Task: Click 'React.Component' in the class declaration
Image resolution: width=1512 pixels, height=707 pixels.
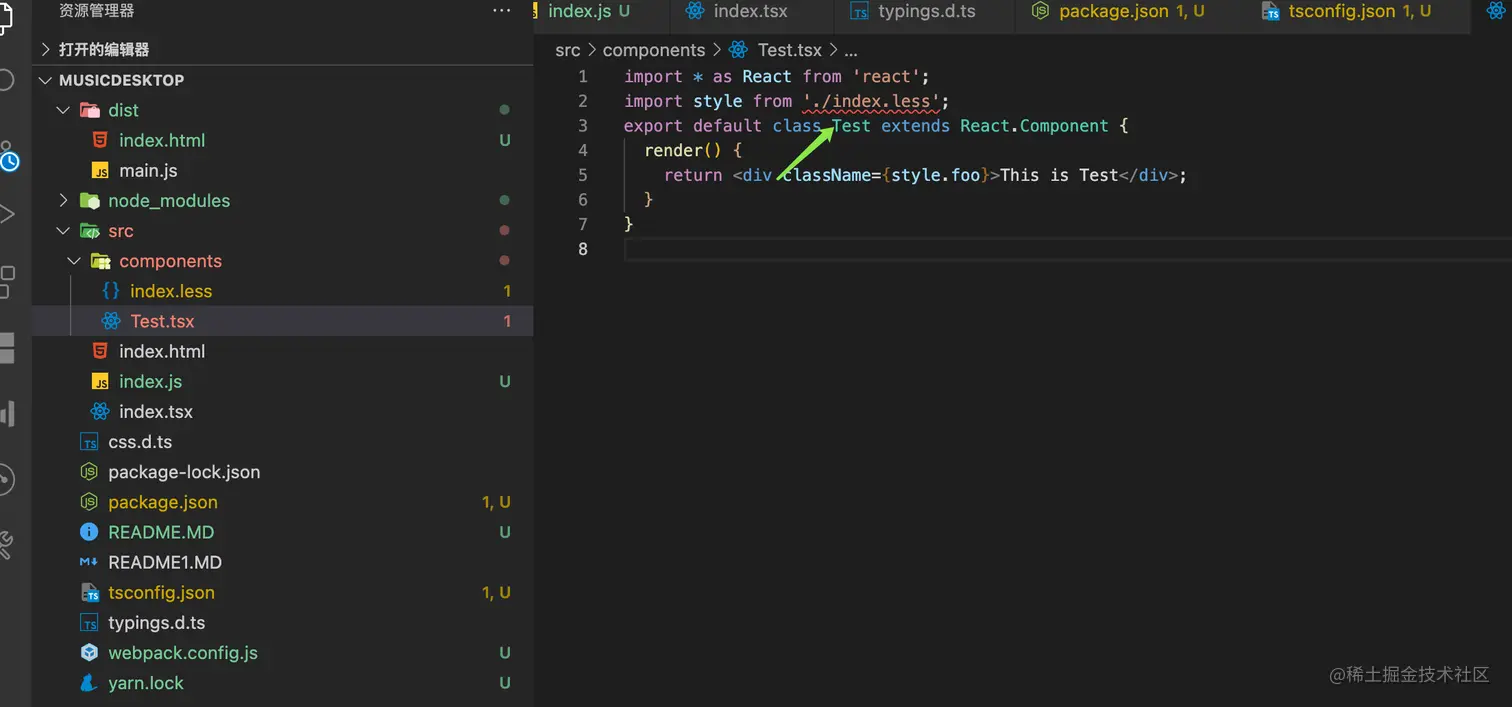Action: point(1034,126)
